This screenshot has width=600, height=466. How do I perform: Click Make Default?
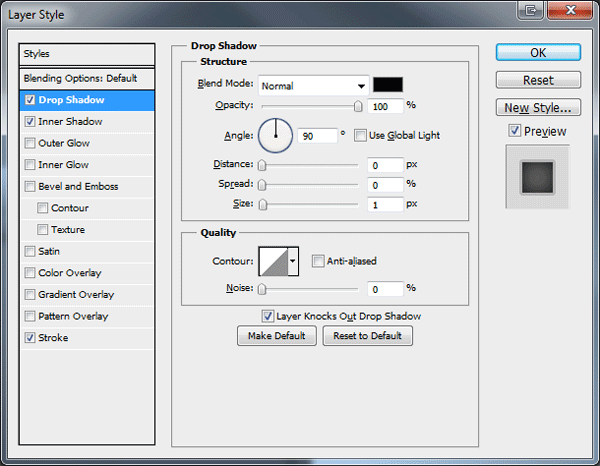coord(277,336)
